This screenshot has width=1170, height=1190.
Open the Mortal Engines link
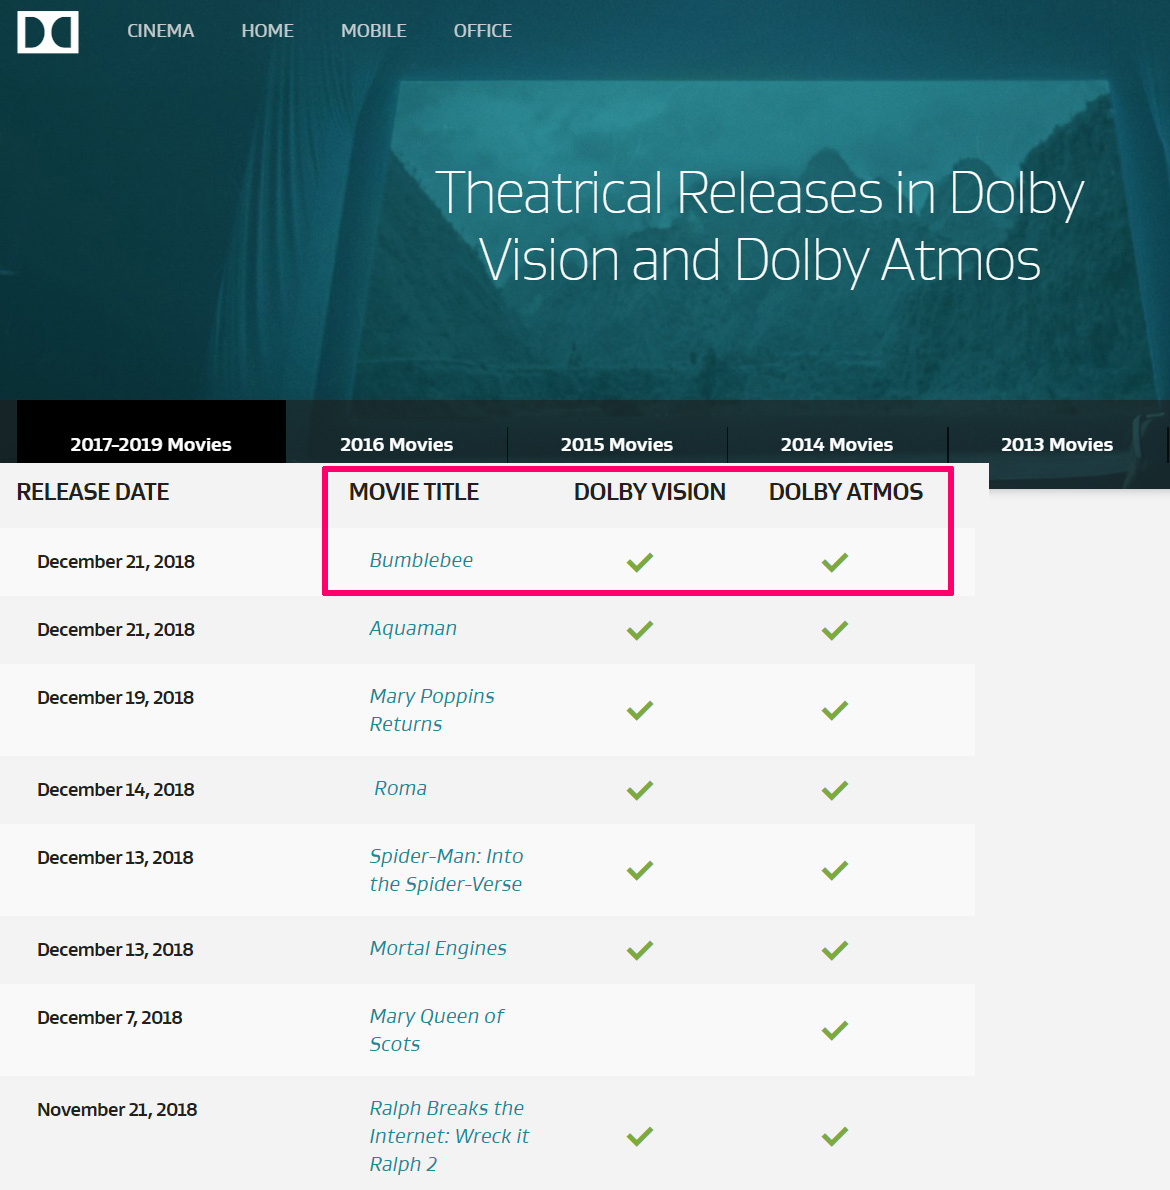pos(438,948)
